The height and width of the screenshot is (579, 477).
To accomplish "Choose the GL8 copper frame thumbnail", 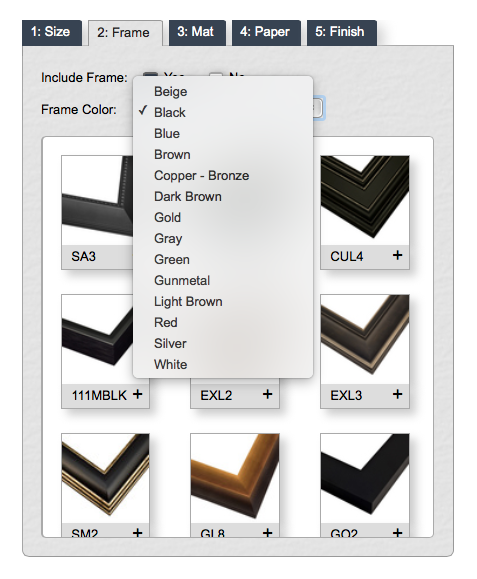I will [235, 478].
